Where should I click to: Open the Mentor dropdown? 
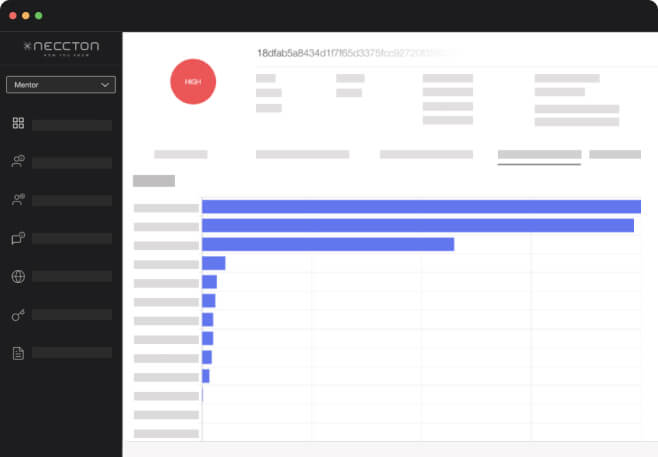[61, 85]
